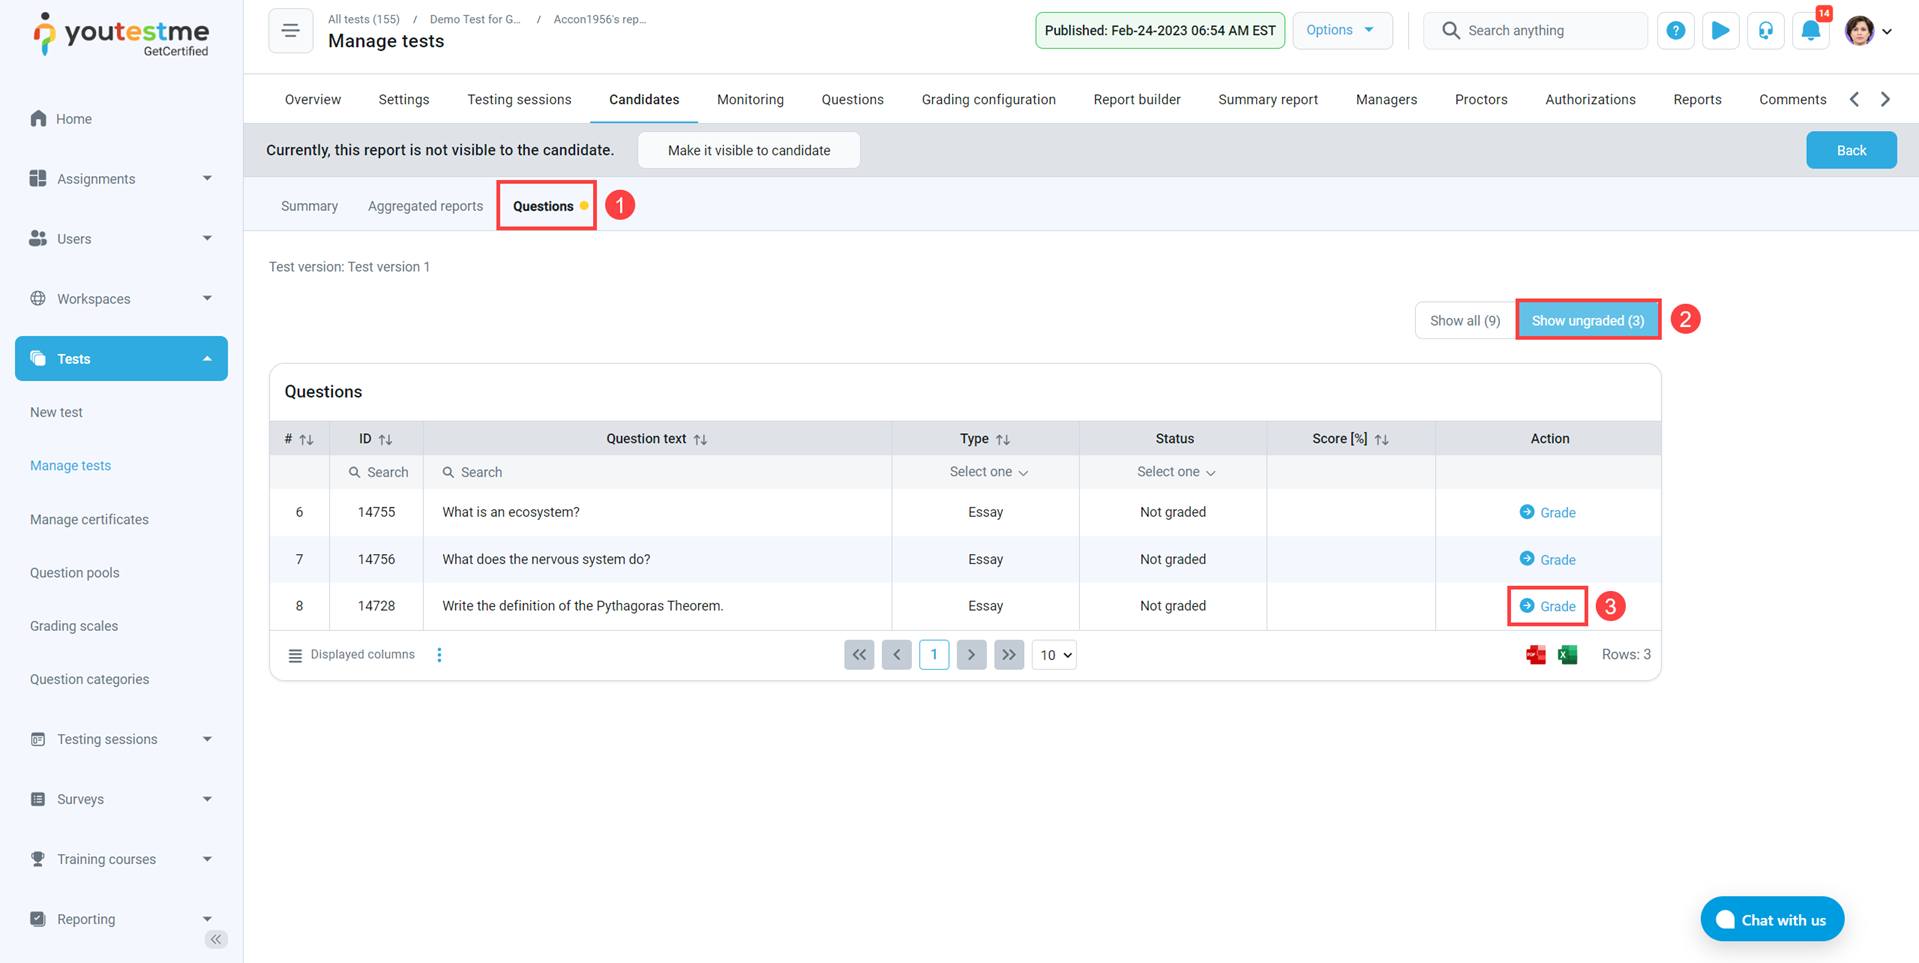Open the Type filter Select one dropdown
This screenshot has height=963, width=1919.
(987, 472)
